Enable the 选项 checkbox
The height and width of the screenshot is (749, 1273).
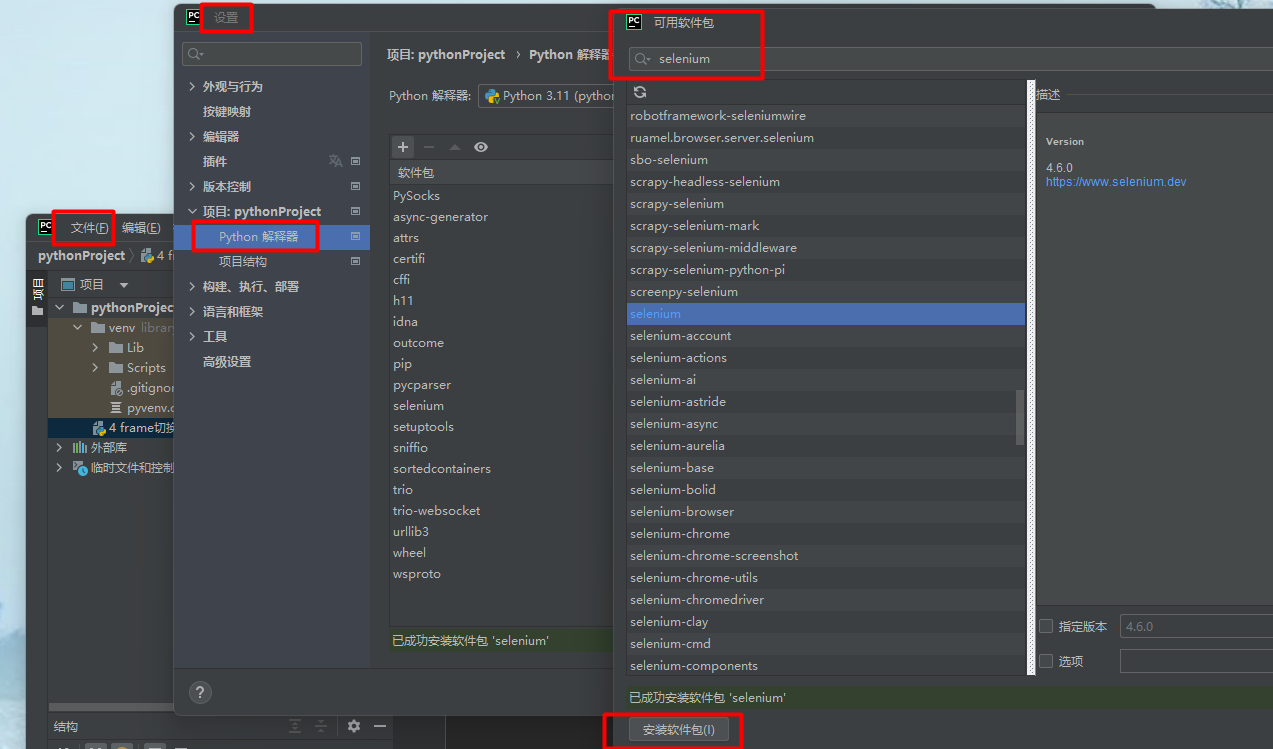pyautogui.click(x=1046, y=661)
